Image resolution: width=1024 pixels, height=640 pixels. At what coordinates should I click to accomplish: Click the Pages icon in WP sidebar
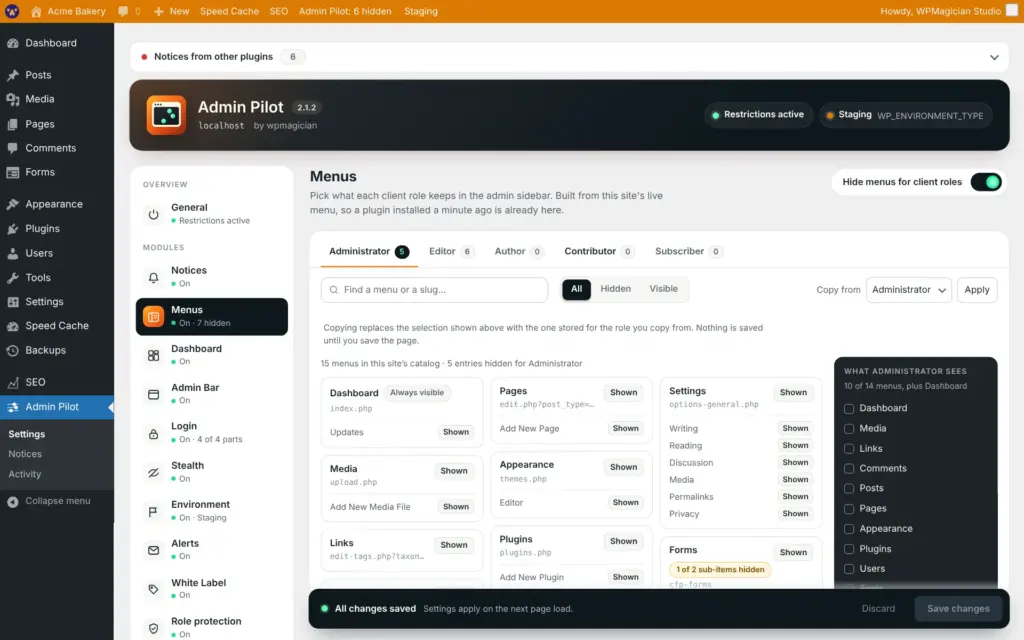coord(12,124)
